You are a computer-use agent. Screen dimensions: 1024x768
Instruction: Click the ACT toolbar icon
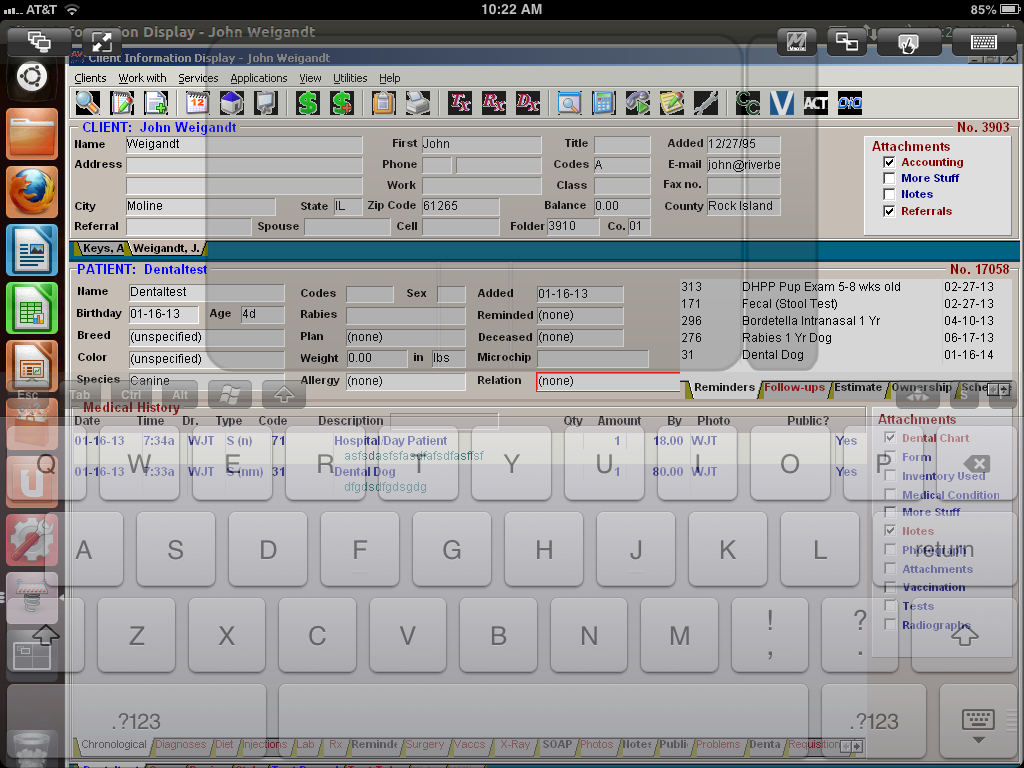pos(816,103)
